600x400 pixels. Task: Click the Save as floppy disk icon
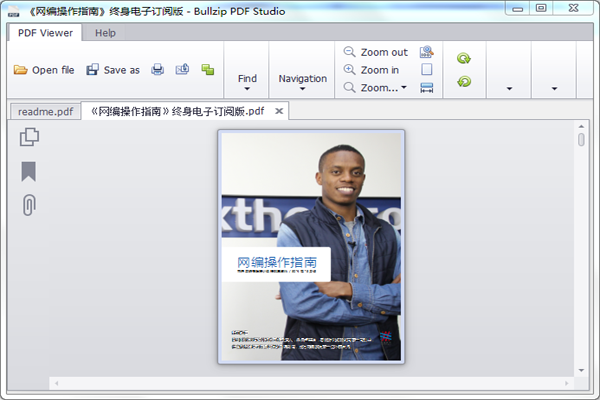point(92,70)
